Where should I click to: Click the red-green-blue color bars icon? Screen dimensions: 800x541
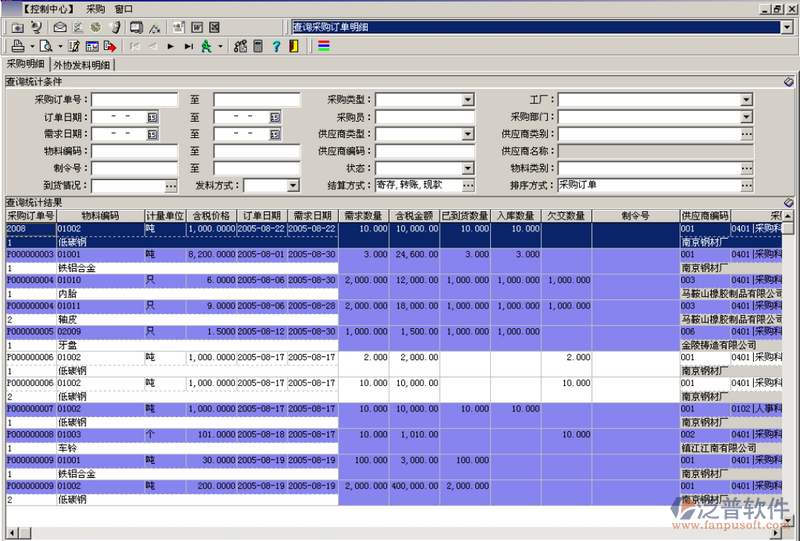coord(324,46)
